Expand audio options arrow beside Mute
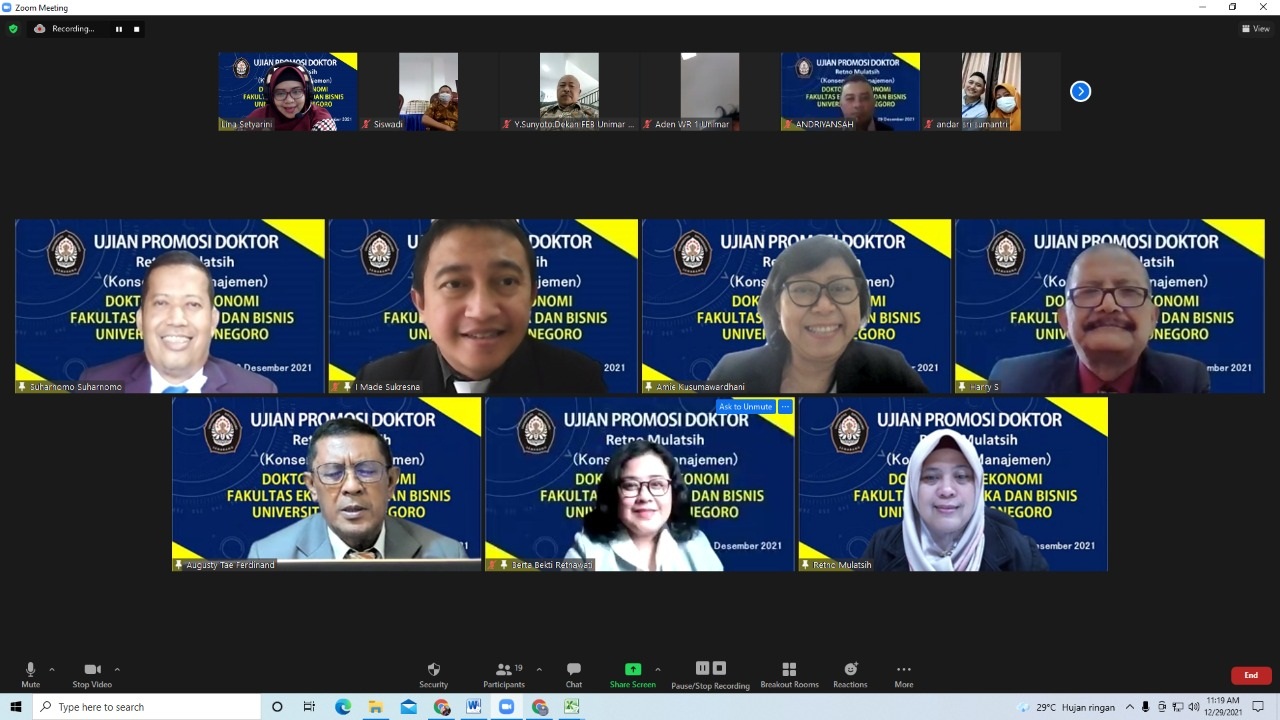 click(x=52, y=670)
